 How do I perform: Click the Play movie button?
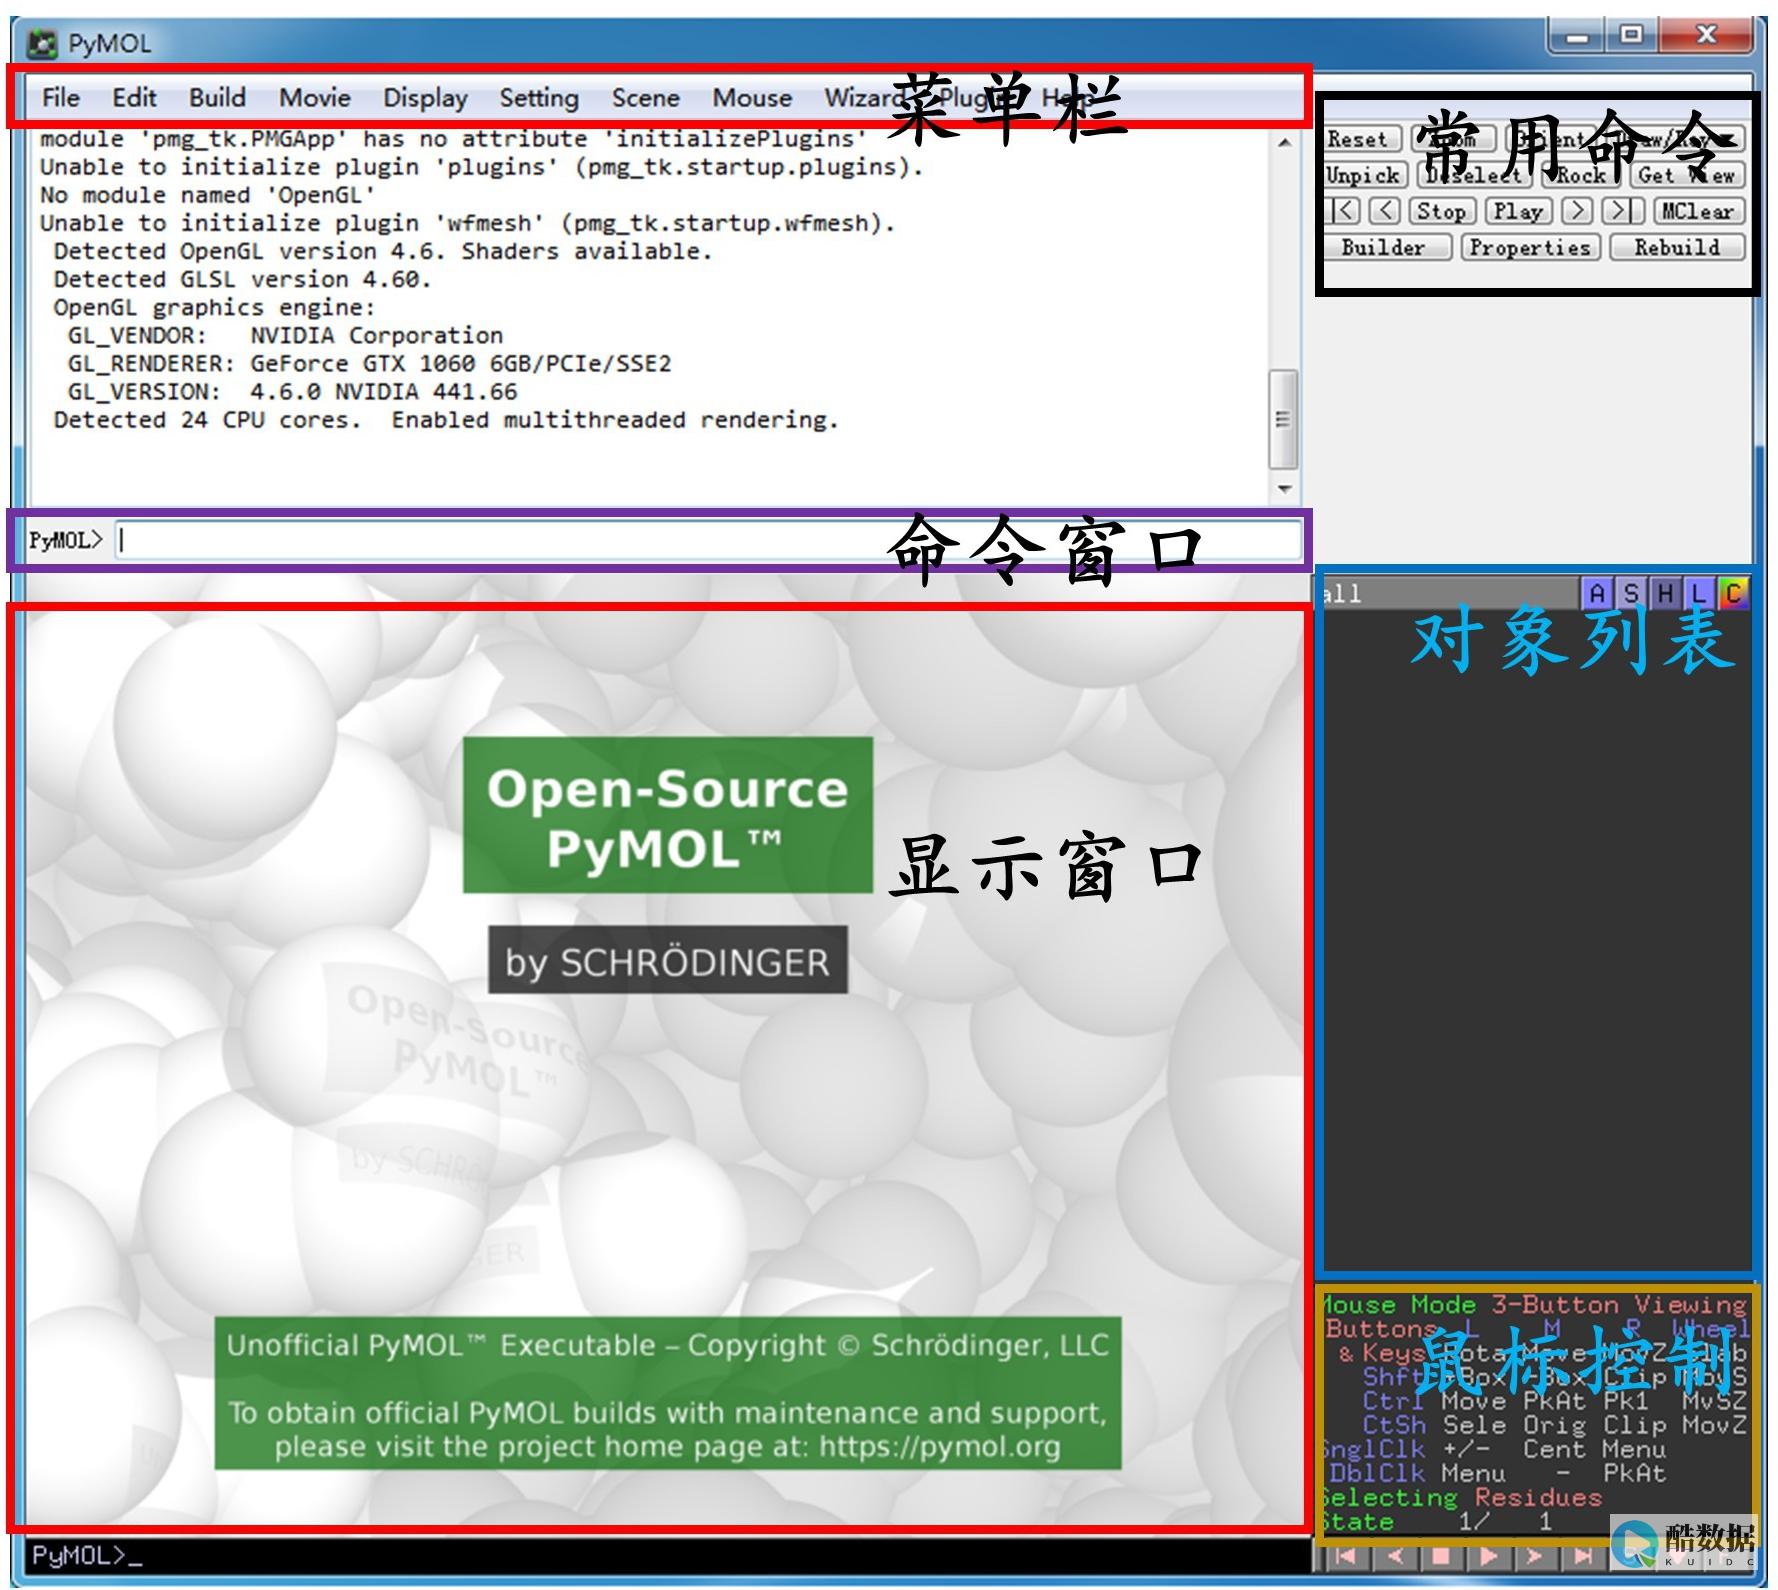(1518, 211)
